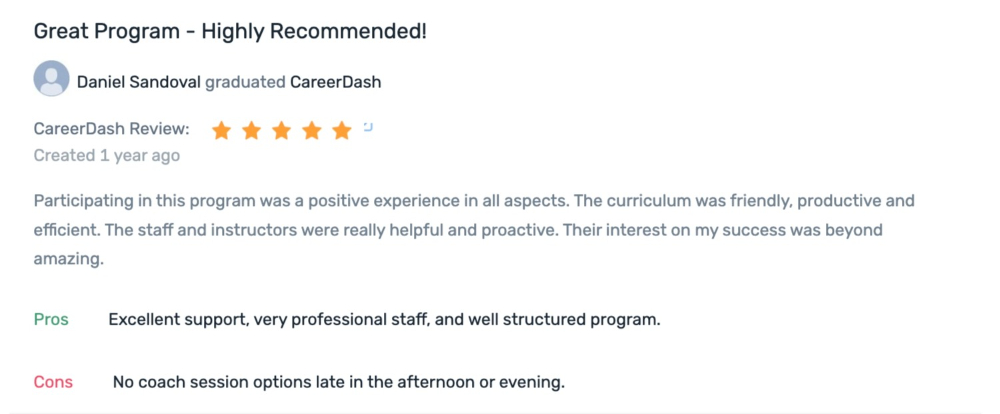Click the small blue icon beside the stars
The image size is (1000, 414).
pyautogui.click(x=368, y=127)
